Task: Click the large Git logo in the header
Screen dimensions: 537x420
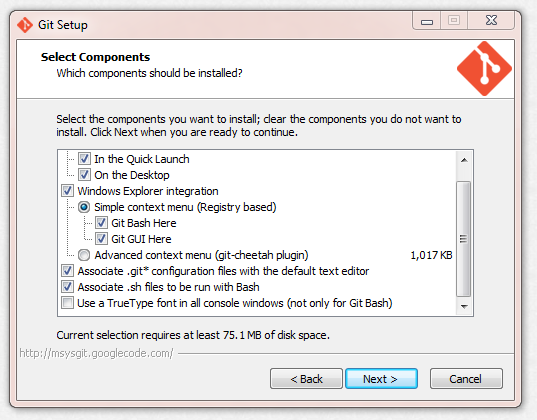Action: 484,69
